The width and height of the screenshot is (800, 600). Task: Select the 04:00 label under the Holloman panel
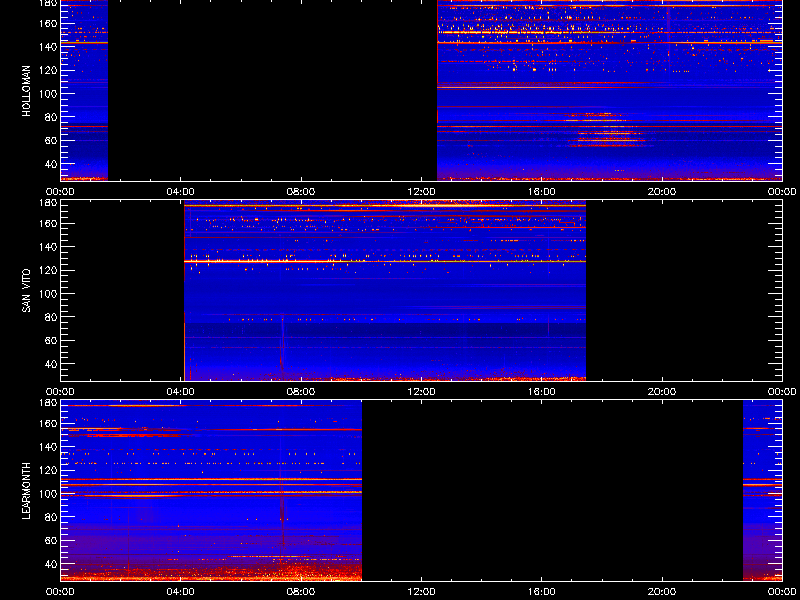181,192
